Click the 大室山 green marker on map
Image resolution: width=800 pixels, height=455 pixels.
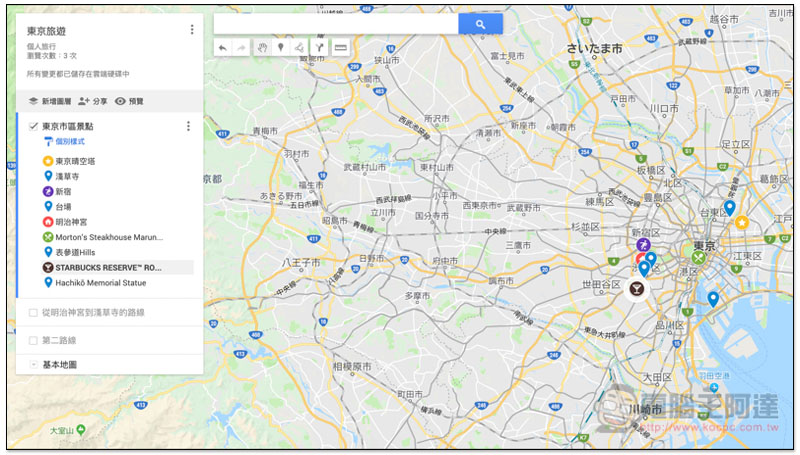[x=81, y=429]
